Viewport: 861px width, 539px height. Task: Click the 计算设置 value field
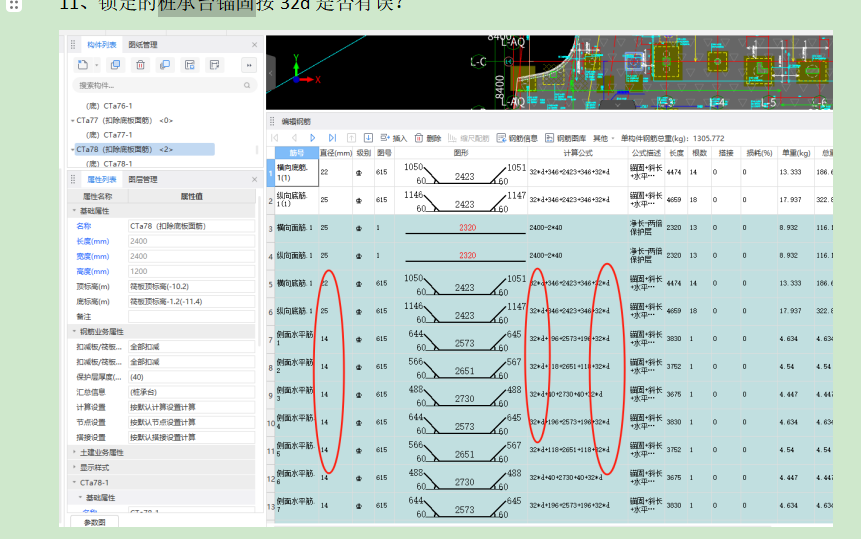pyautogui.click(x=192, y=407)
